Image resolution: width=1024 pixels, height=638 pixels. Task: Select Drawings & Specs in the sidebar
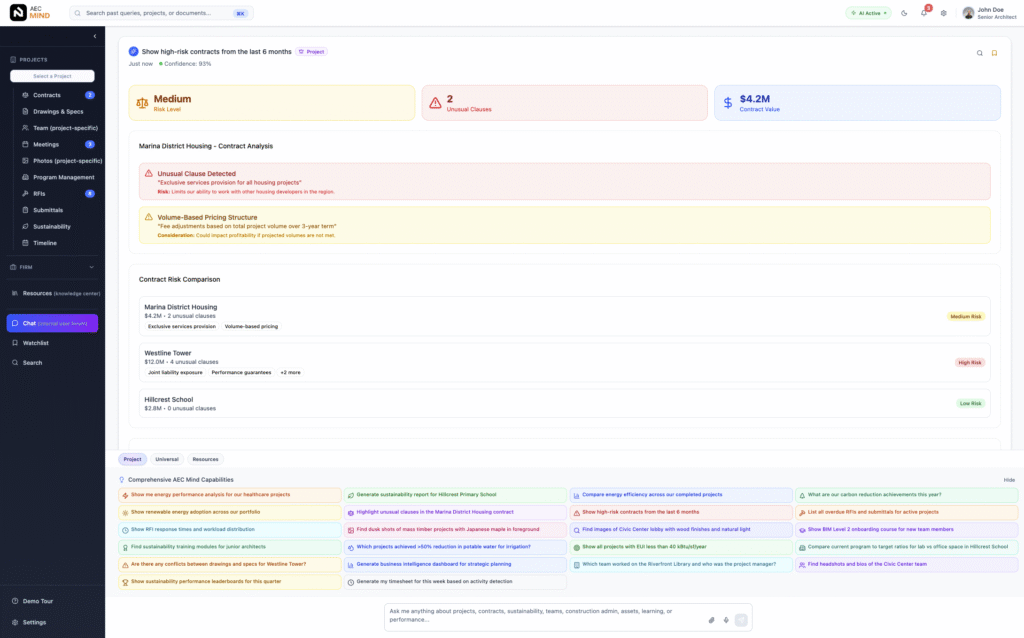point(55,111)
